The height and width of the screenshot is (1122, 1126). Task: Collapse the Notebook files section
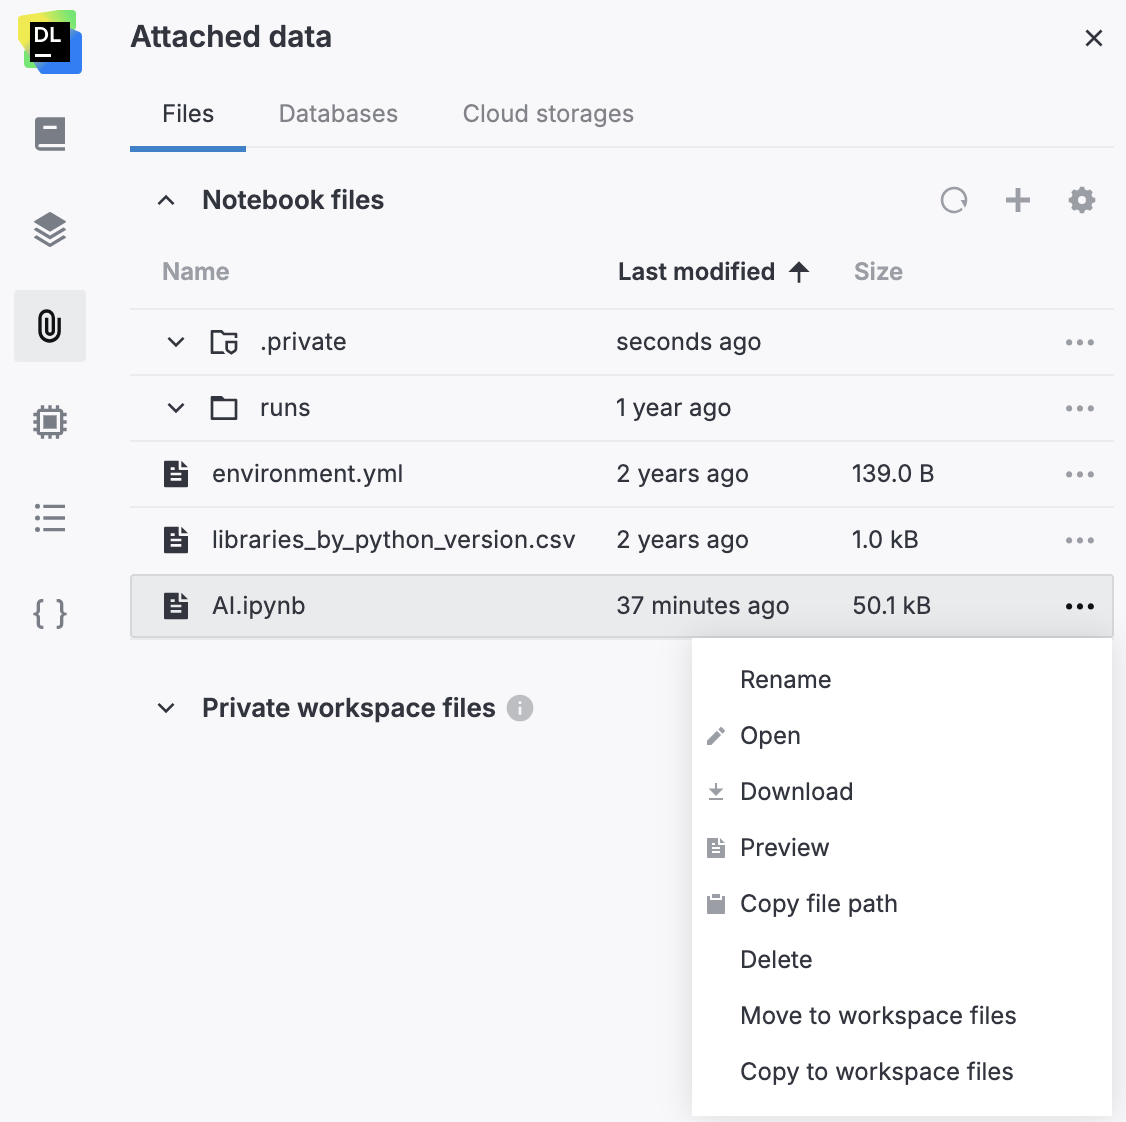(x=167, y=200)
